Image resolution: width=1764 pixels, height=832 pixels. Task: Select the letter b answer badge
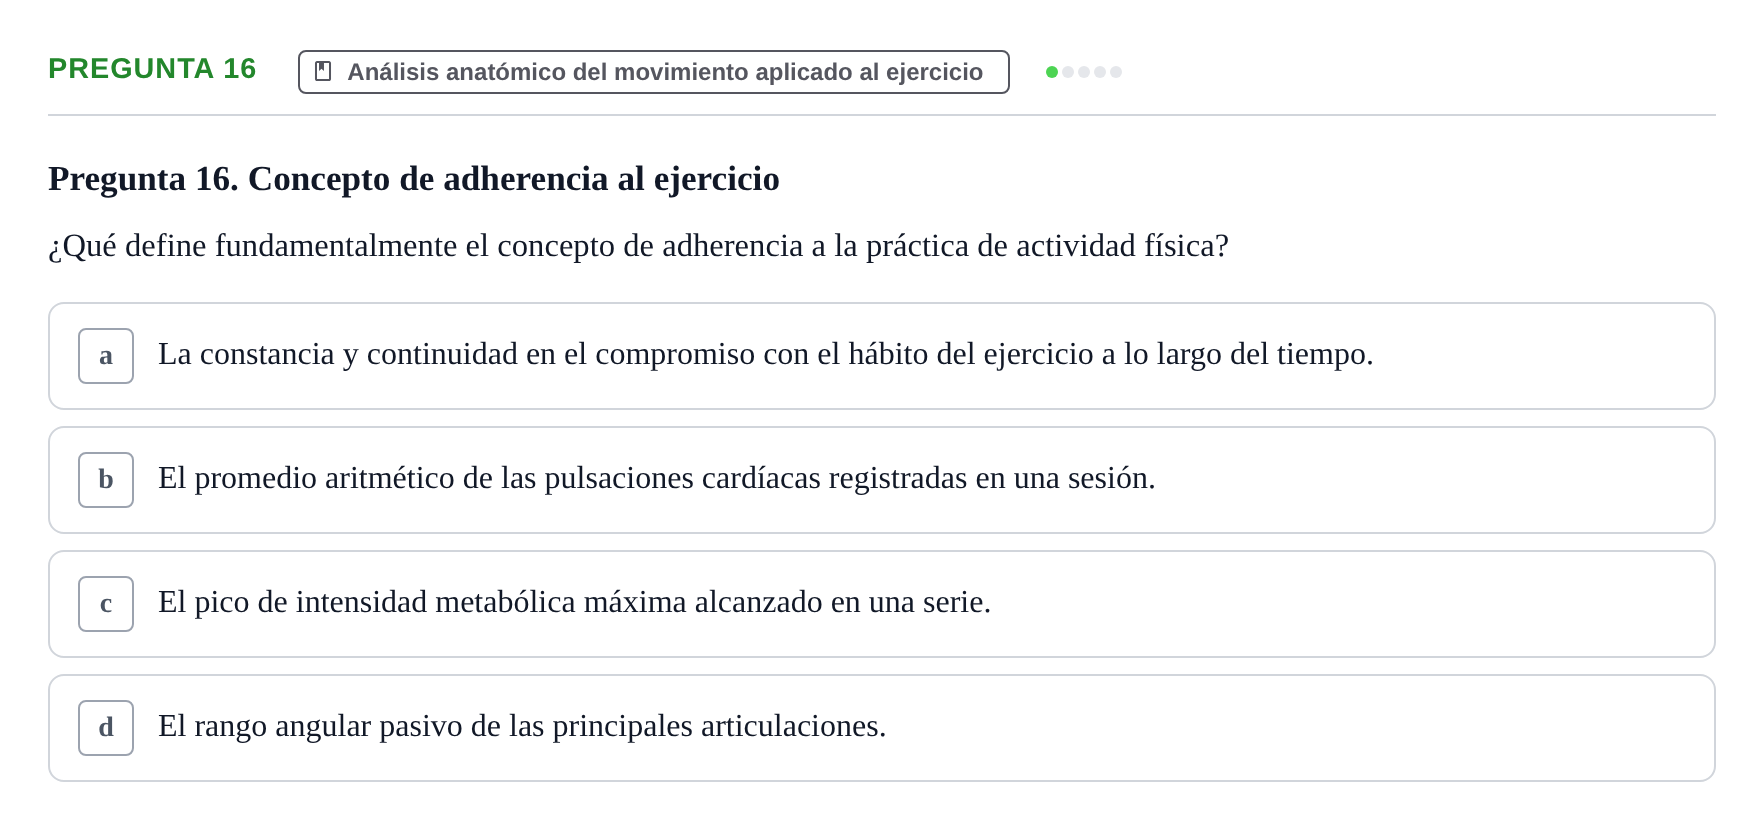[106, 480]
